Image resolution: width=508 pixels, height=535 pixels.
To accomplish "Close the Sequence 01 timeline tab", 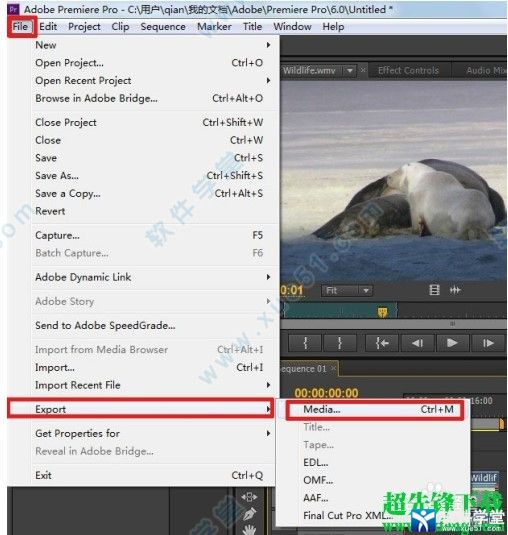I will [333, 368].
